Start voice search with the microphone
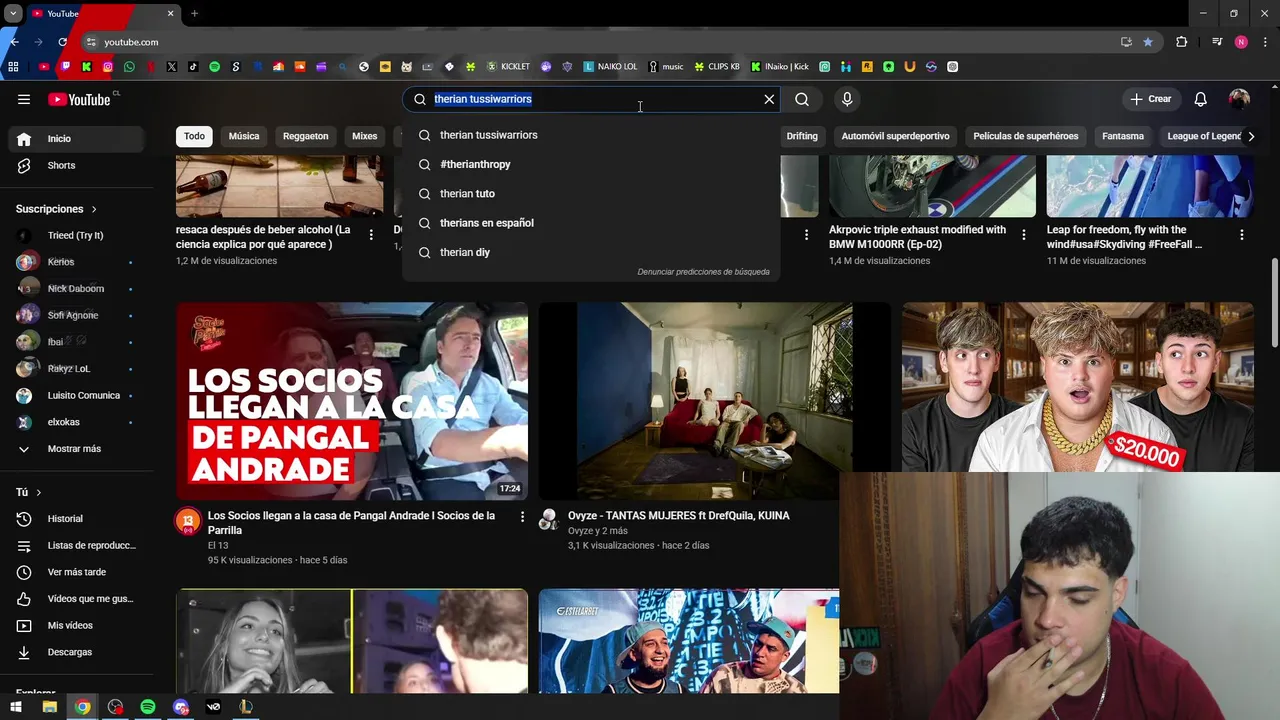1280x720 pixels. tap(847, 99)
